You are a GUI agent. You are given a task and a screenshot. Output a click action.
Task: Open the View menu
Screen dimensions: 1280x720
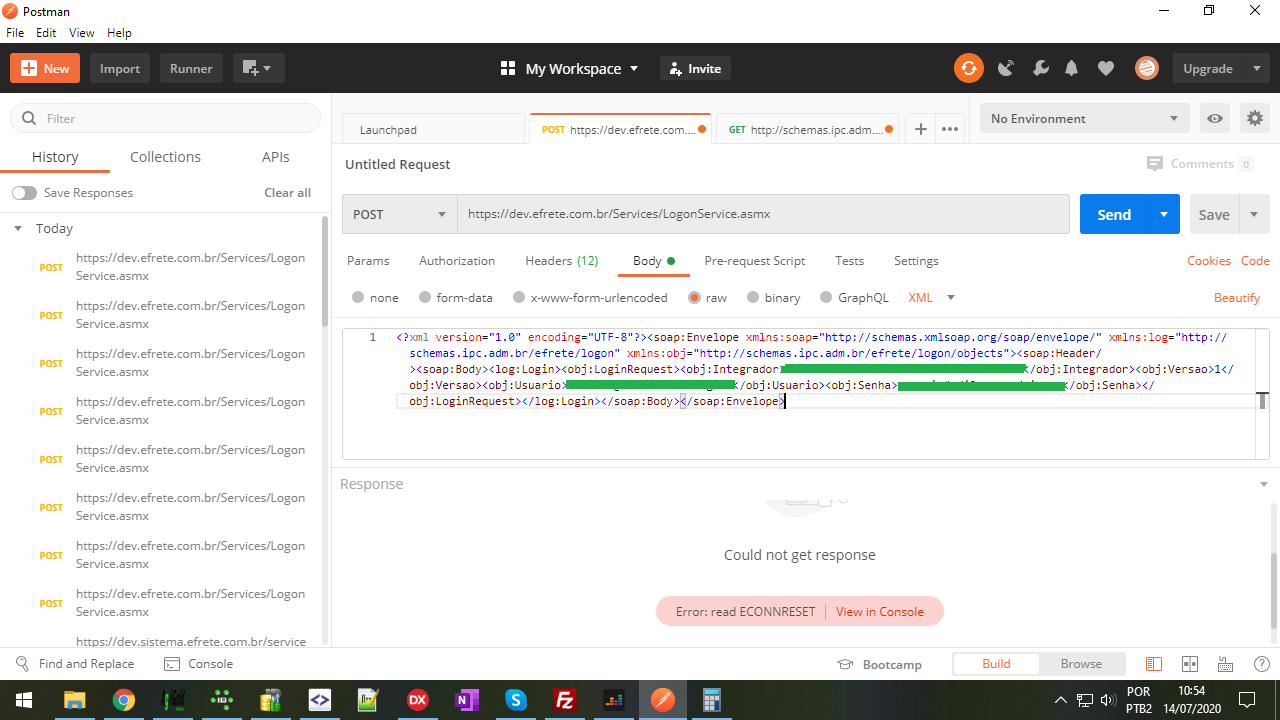[81, 33]
